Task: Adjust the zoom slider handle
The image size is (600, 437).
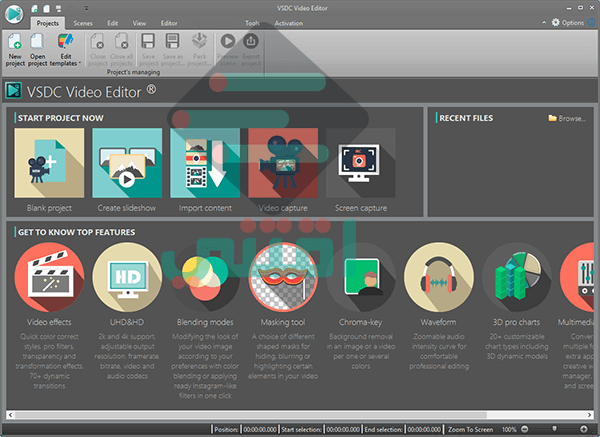Action: pos(554,429)
